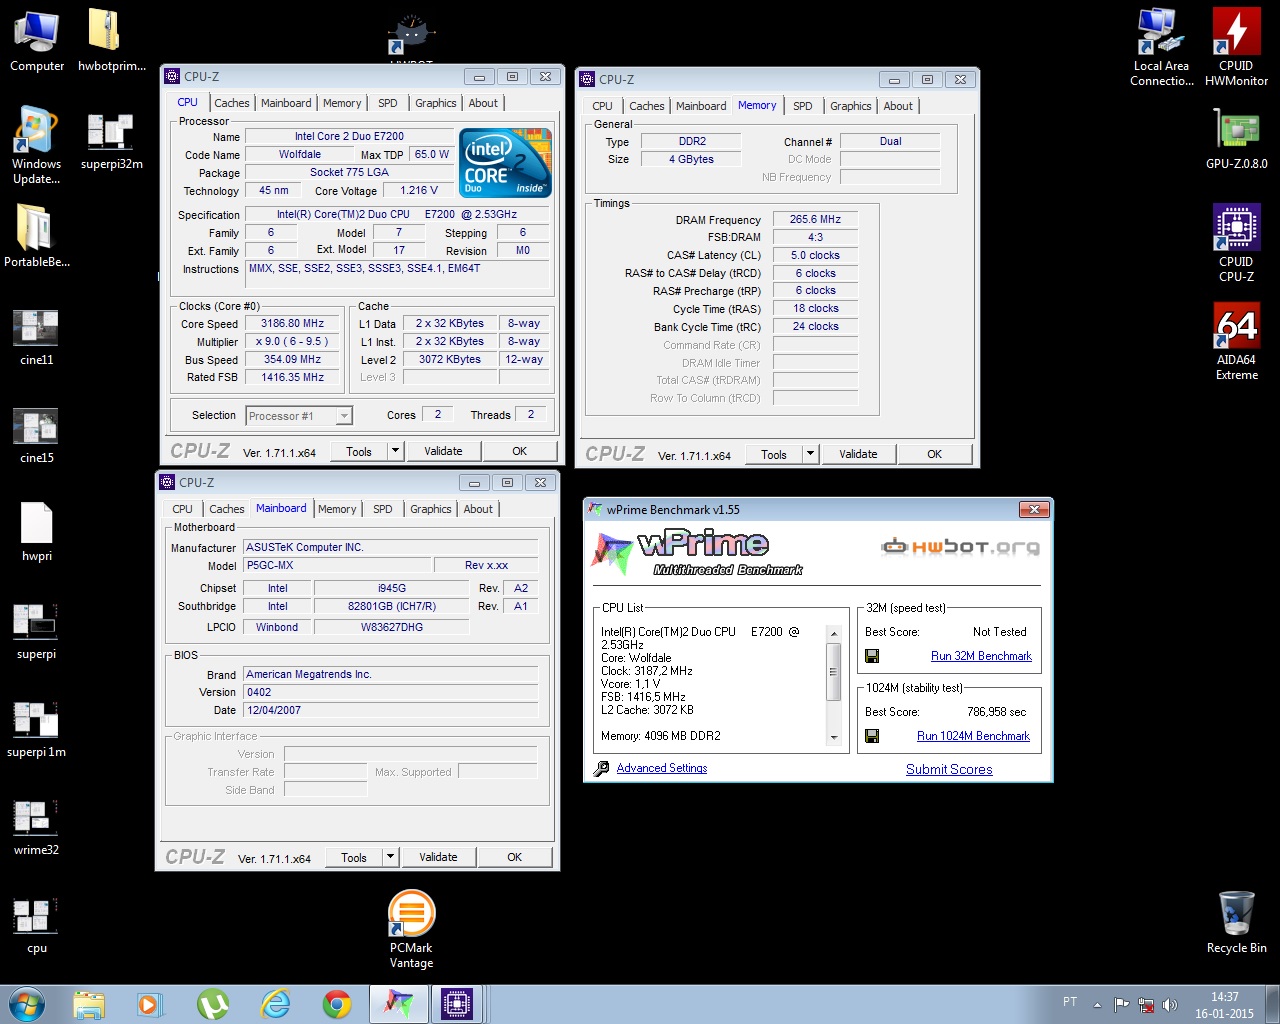1280x1024 pixels.
Task: Click the volume speaker tray icon
Action: [1170, 1005]
